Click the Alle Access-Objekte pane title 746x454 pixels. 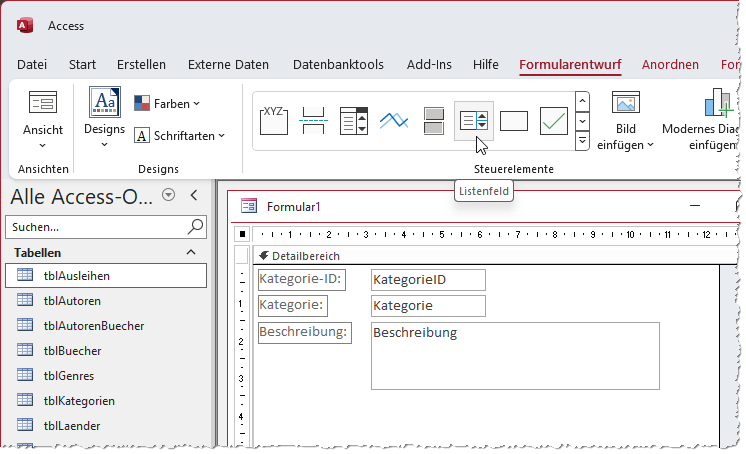tap(82, 196)
